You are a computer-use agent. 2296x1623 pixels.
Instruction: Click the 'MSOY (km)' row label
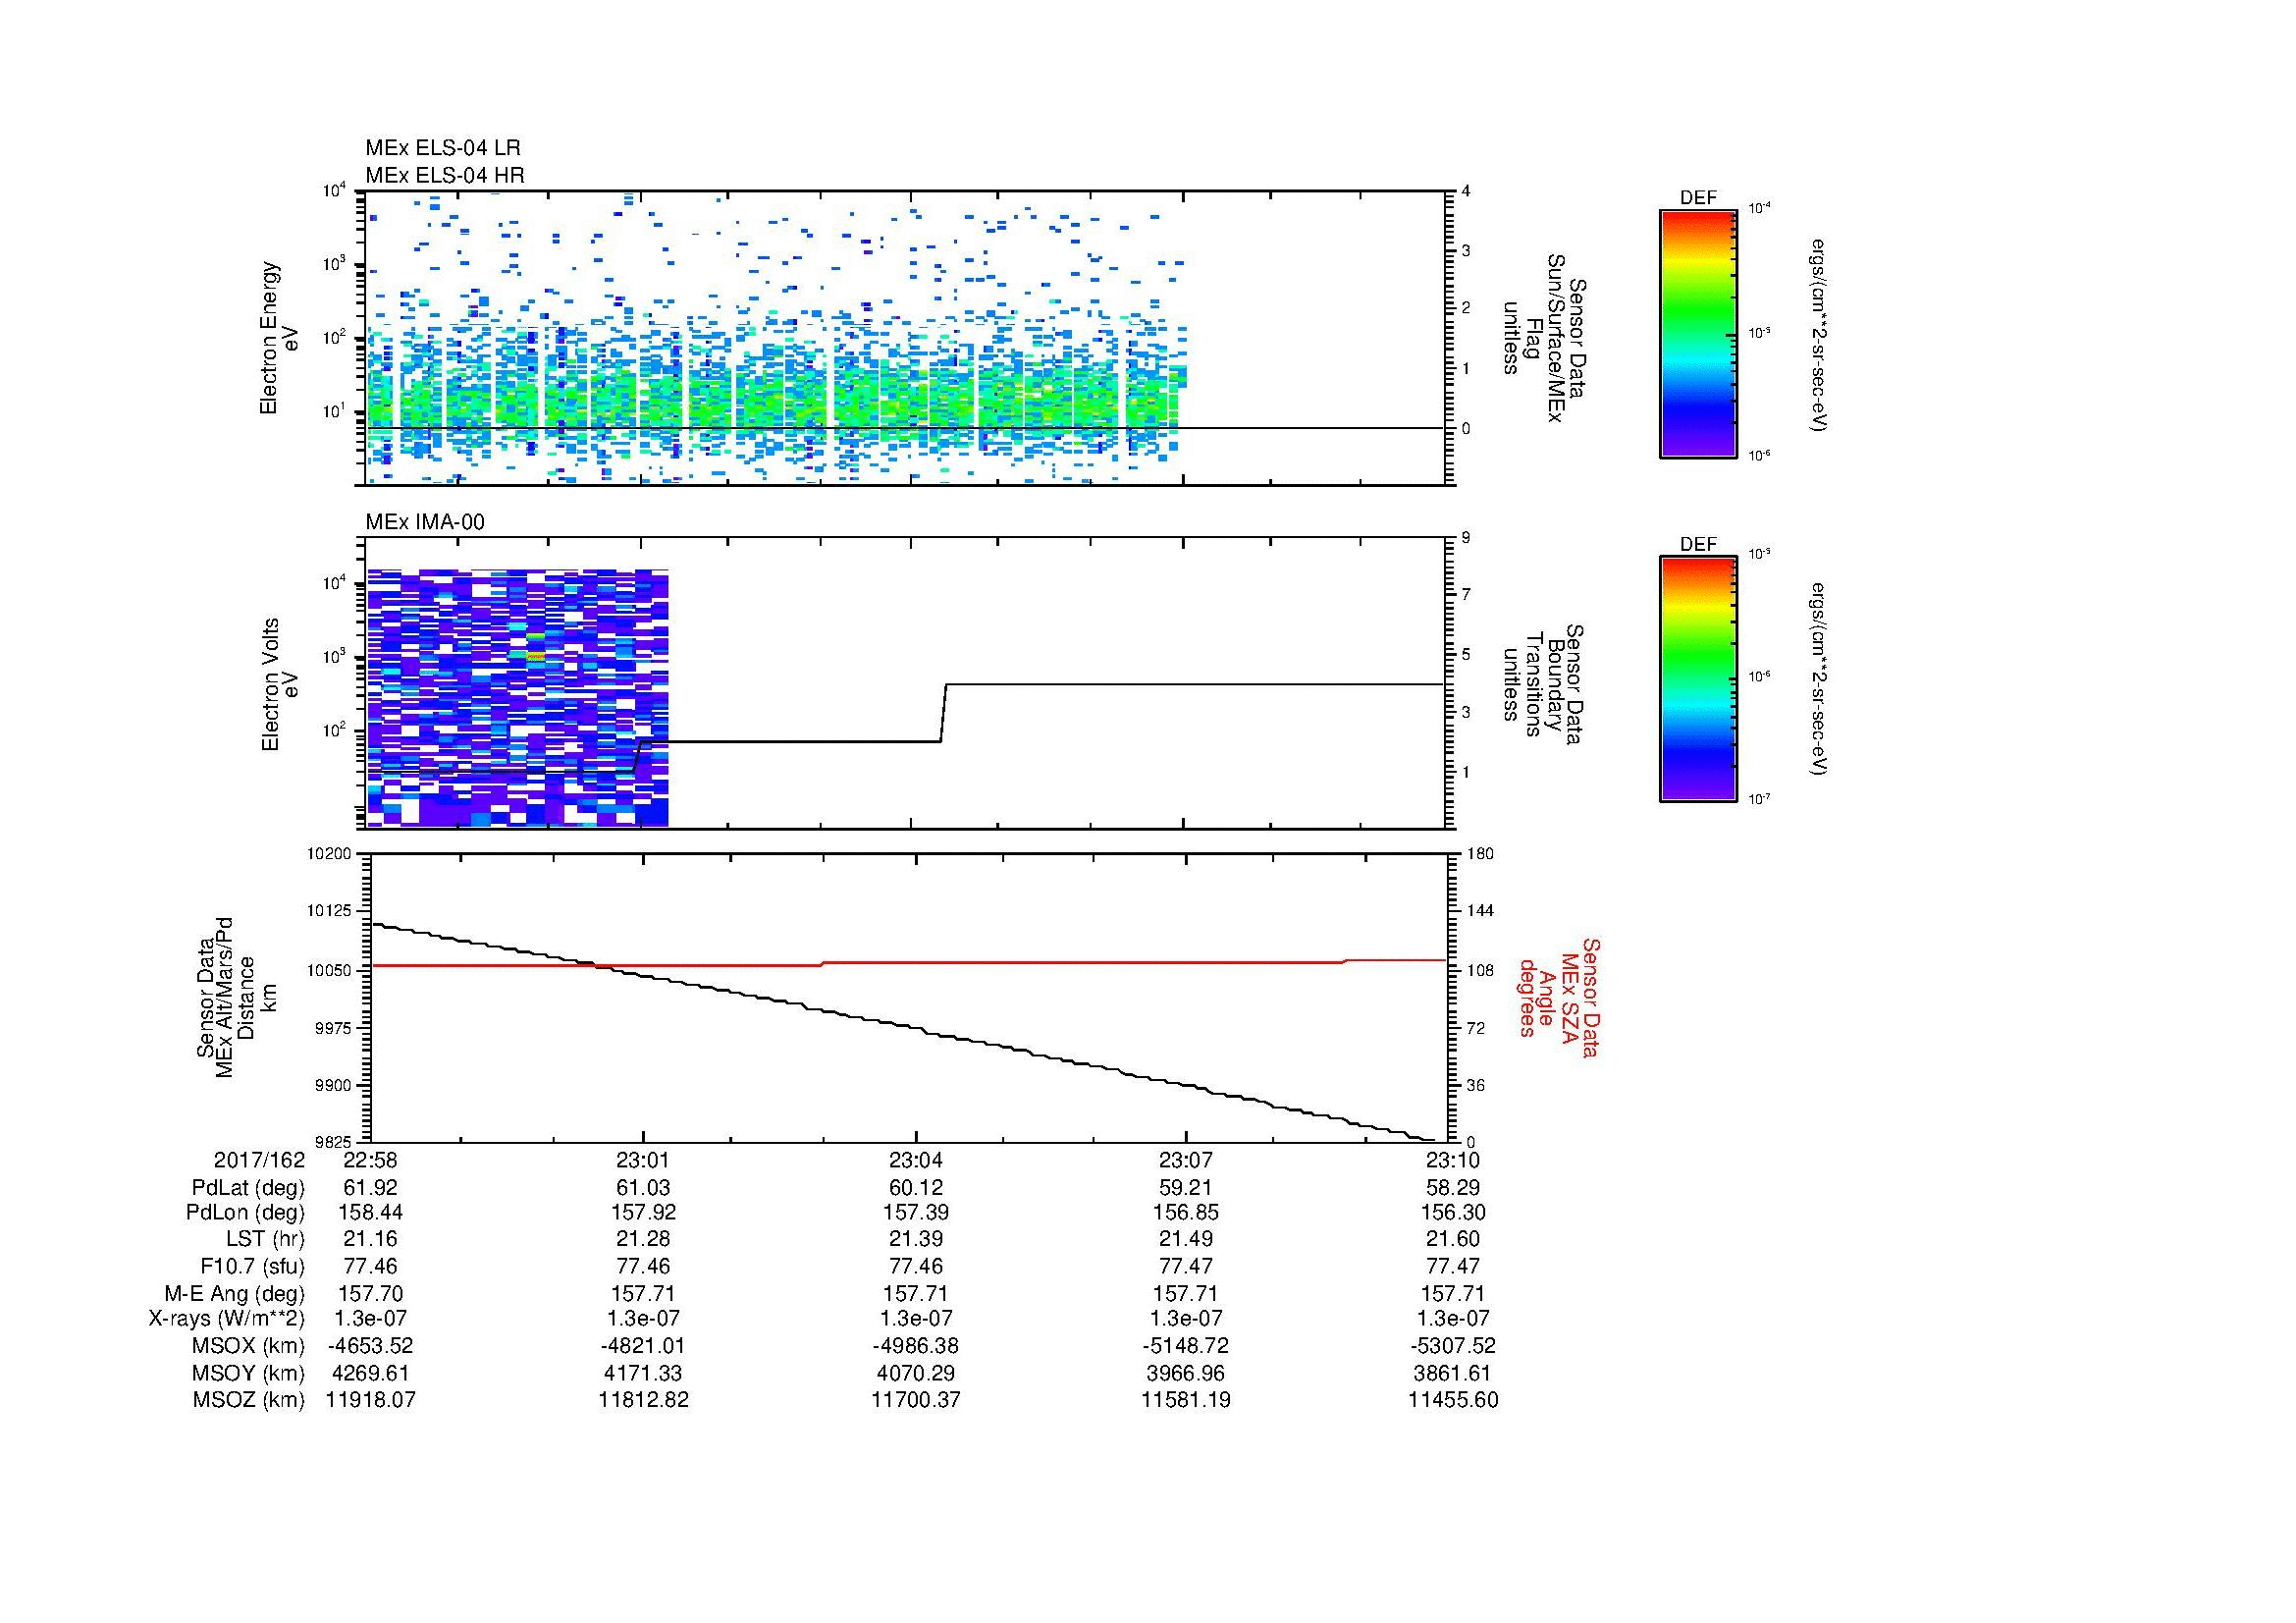tap(249, 1373)
